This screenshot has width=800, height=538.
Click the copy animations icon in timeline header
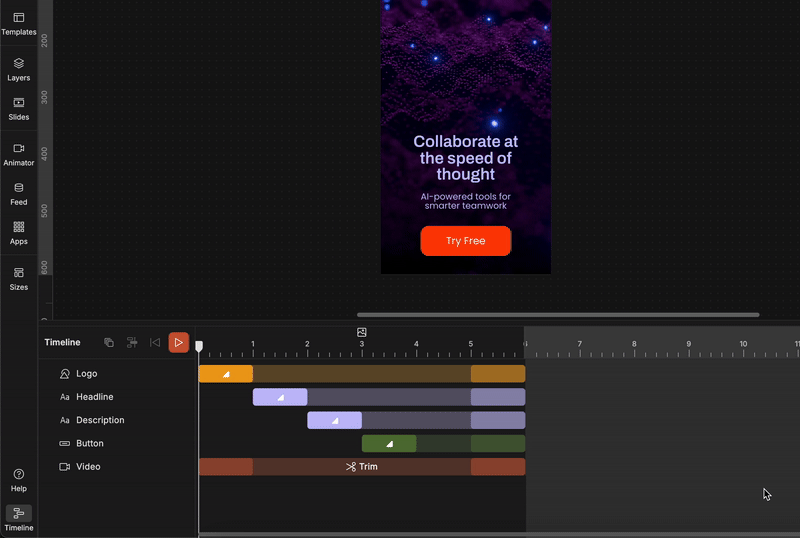click(x=109, y=343)
